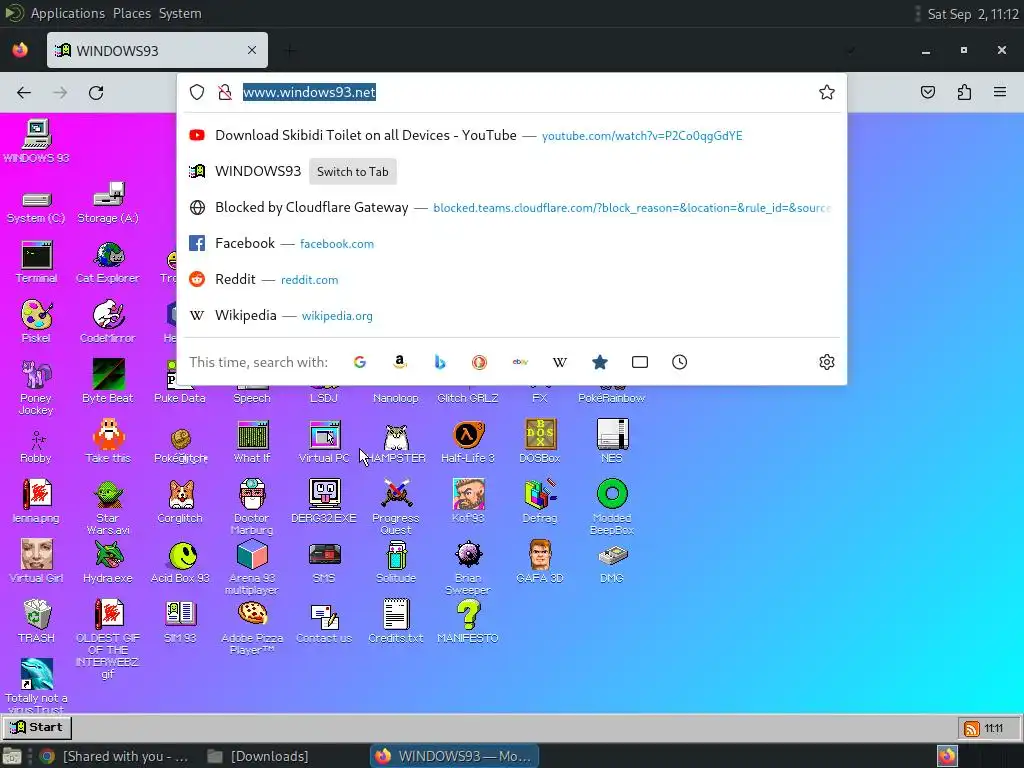Click the insecure connection padlock icon
1024x768 pixels.
(x=225, y=92)
